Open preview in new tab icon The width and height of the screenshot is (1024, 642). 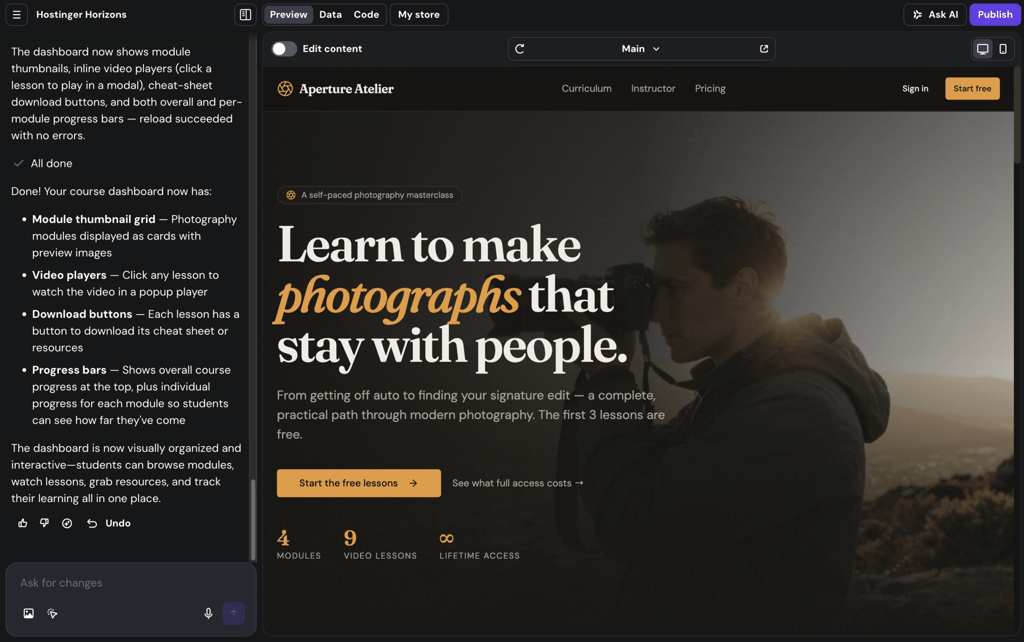point(763,49)
